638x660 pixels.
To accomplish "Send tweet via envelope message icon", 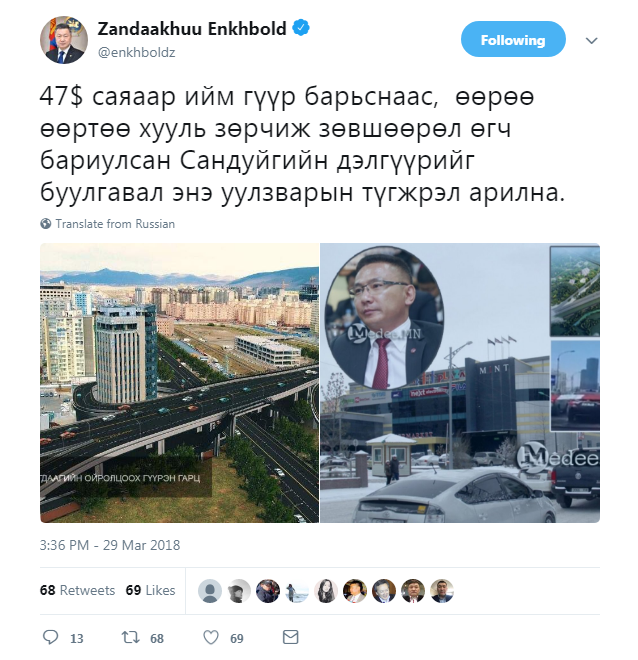I will click(290, 637).
